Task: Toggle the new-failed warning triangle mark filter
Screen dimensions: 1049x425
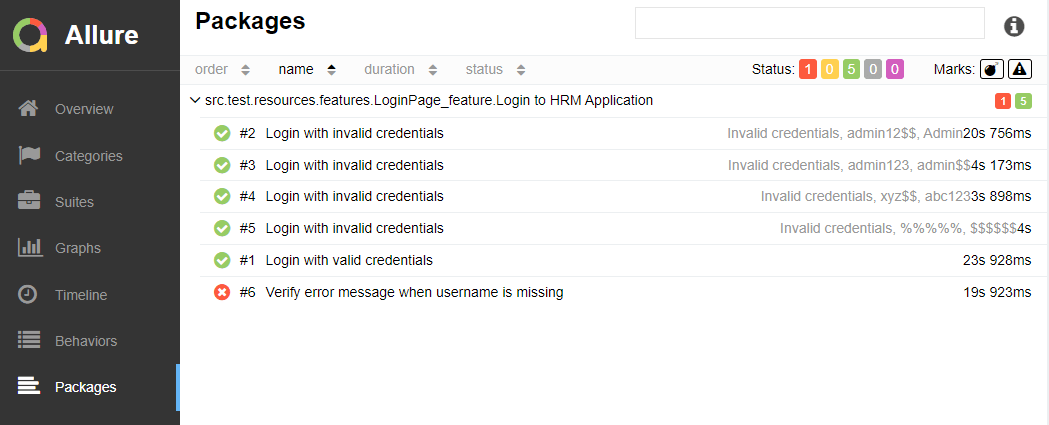Action: (1019, 69)
